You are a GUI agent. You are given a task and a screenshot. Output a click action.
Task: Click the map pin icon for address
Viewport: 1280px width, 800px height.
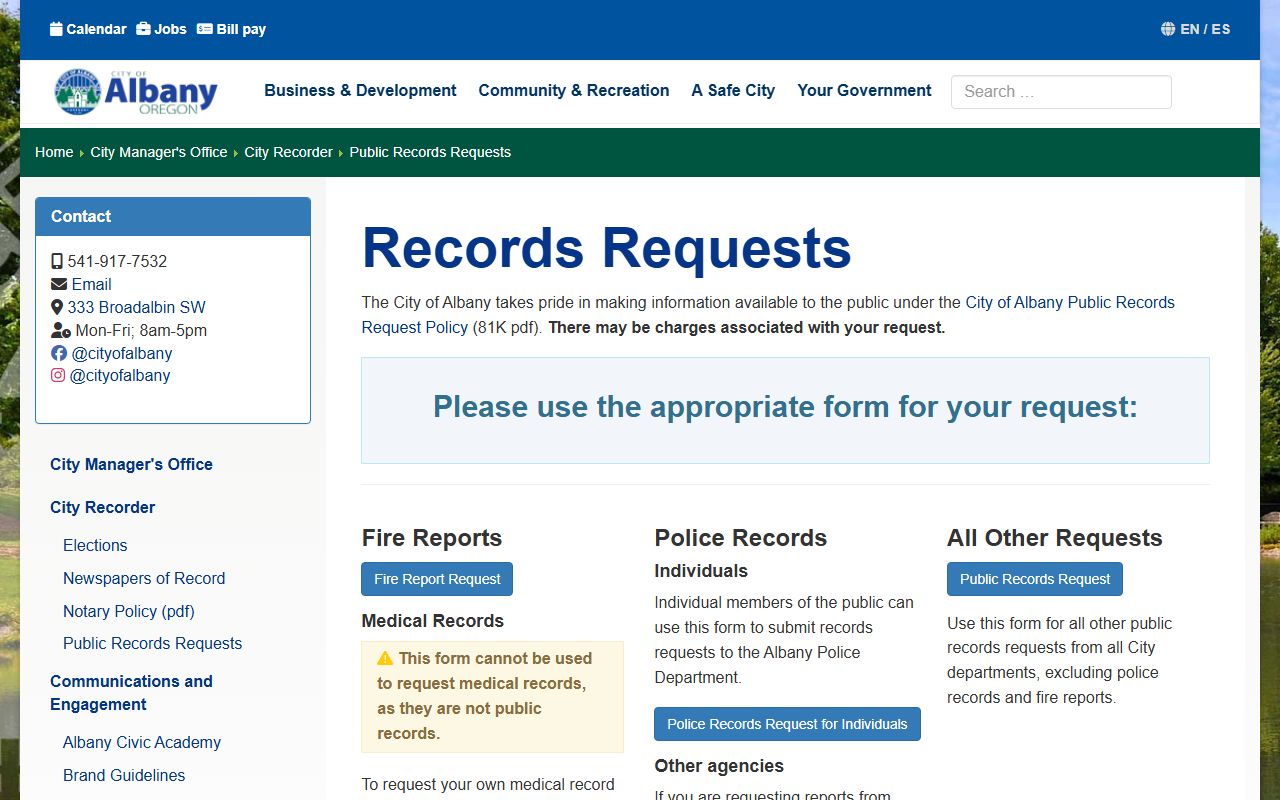click(x=57, y=307)
